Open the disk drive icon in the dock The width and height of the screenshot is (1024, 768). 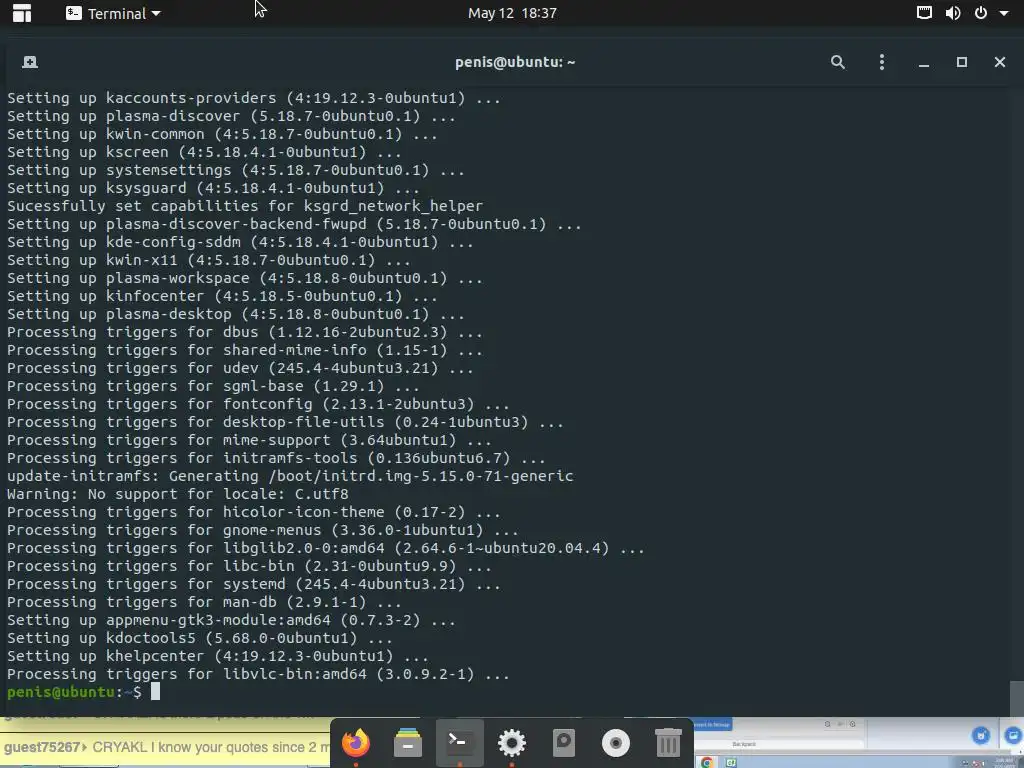[564, 743]
